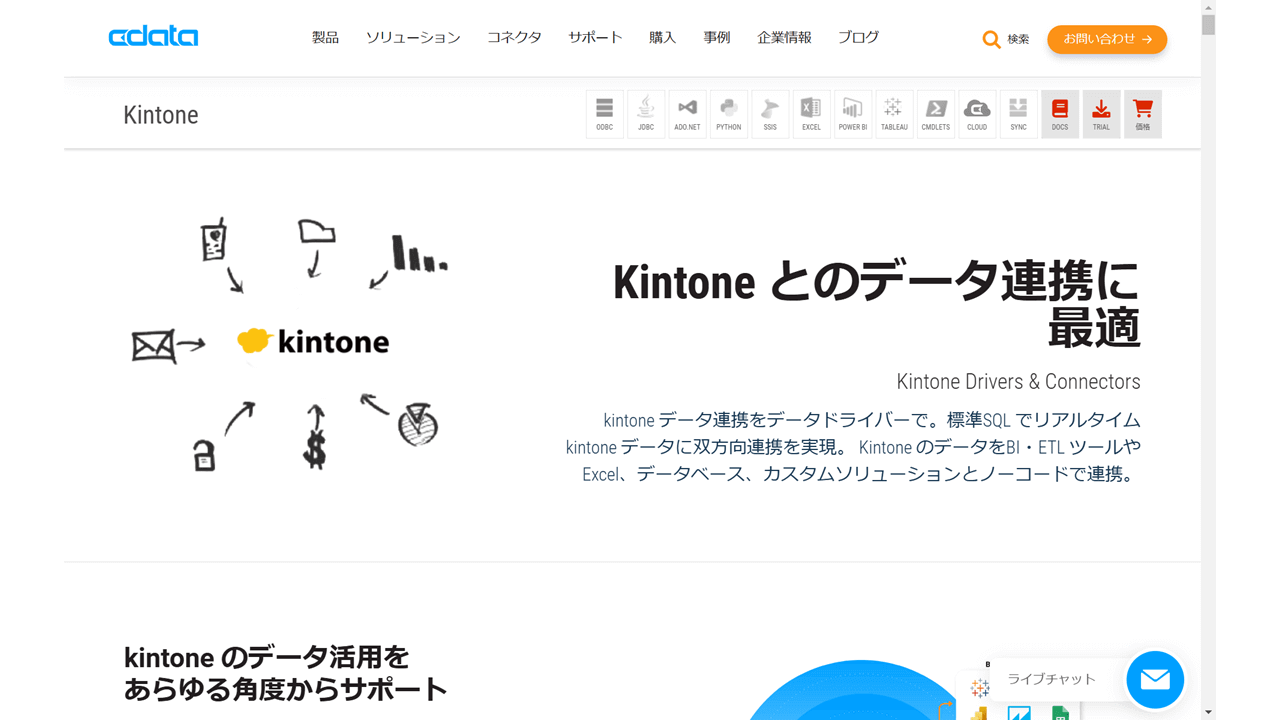The height and width of the screenshot is (720, 1280).
Task: Open the Cmdlets icon
Action: 936,114
